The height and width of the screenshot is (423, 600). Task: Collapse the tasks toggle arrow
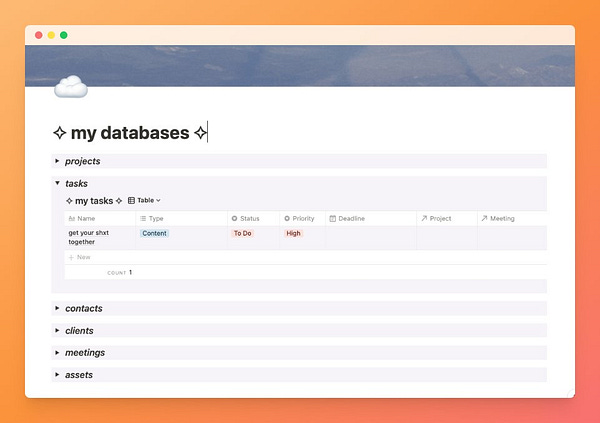pyautogui.click(x=57, y=183)
